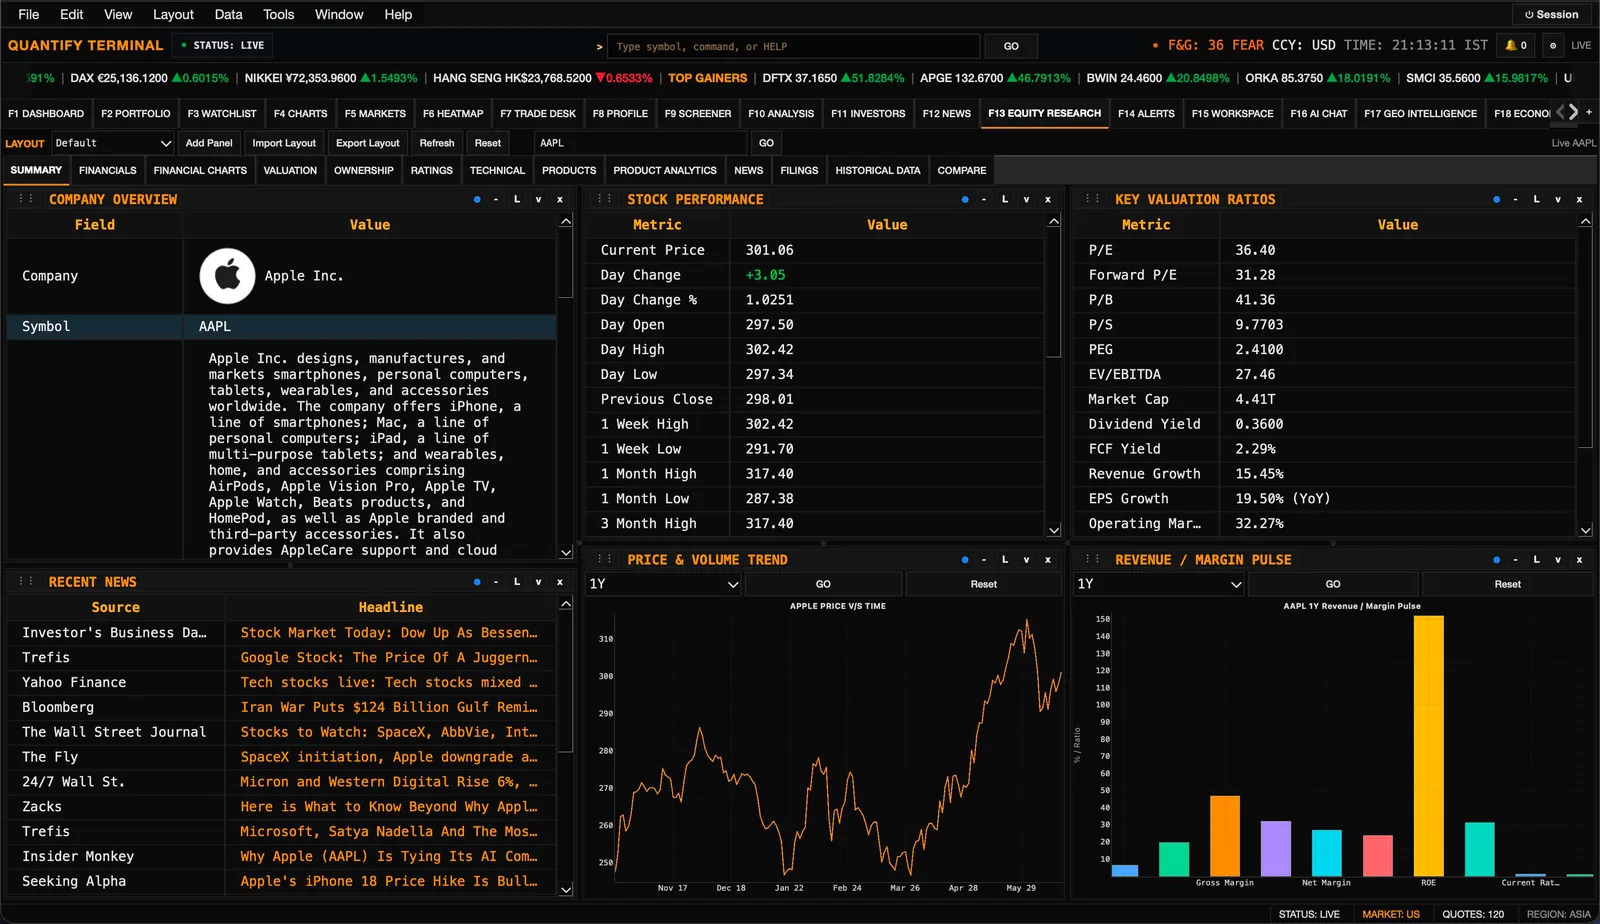Click GO in Revenue / Margin Pulse panel
The height and width of the screenshot is (924, 1600).
click(1333, 584)
